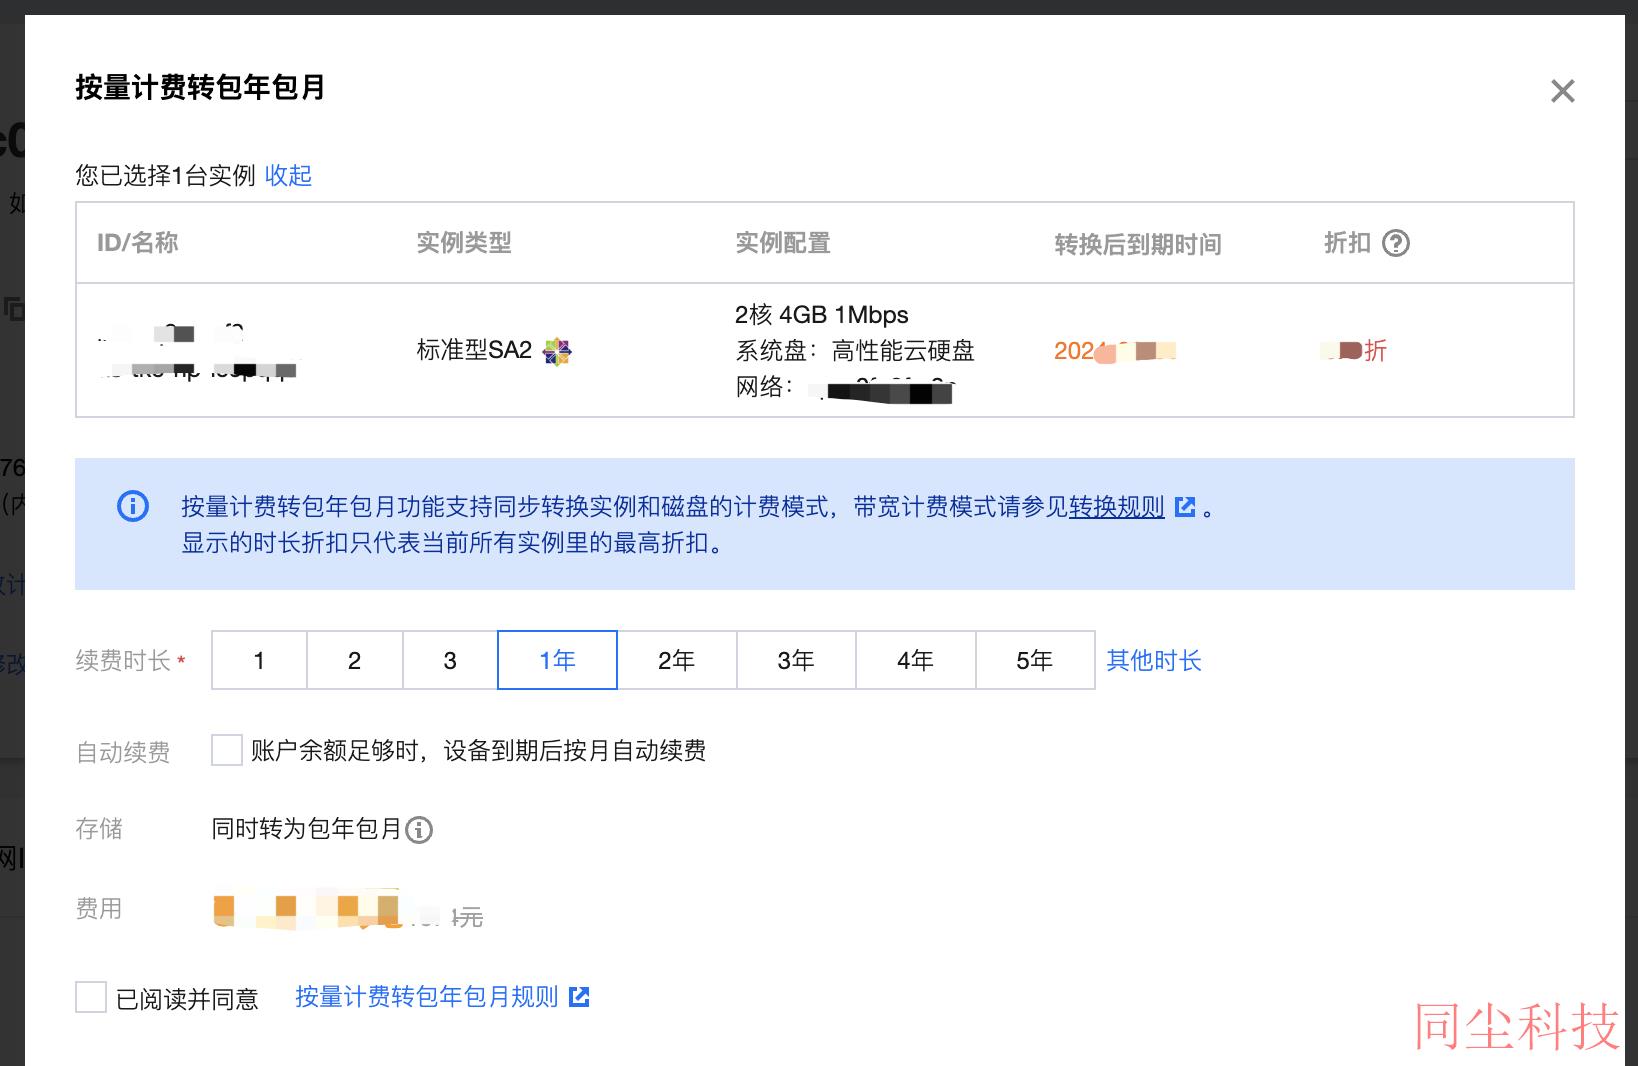The image size is (1638, 1066).
Task: Close the 按量计费转包年包月 dialog
Action: 1562,91
